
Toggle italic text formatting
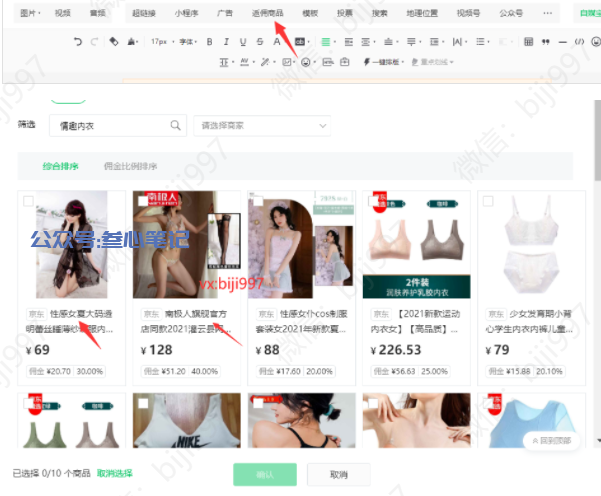227,42
